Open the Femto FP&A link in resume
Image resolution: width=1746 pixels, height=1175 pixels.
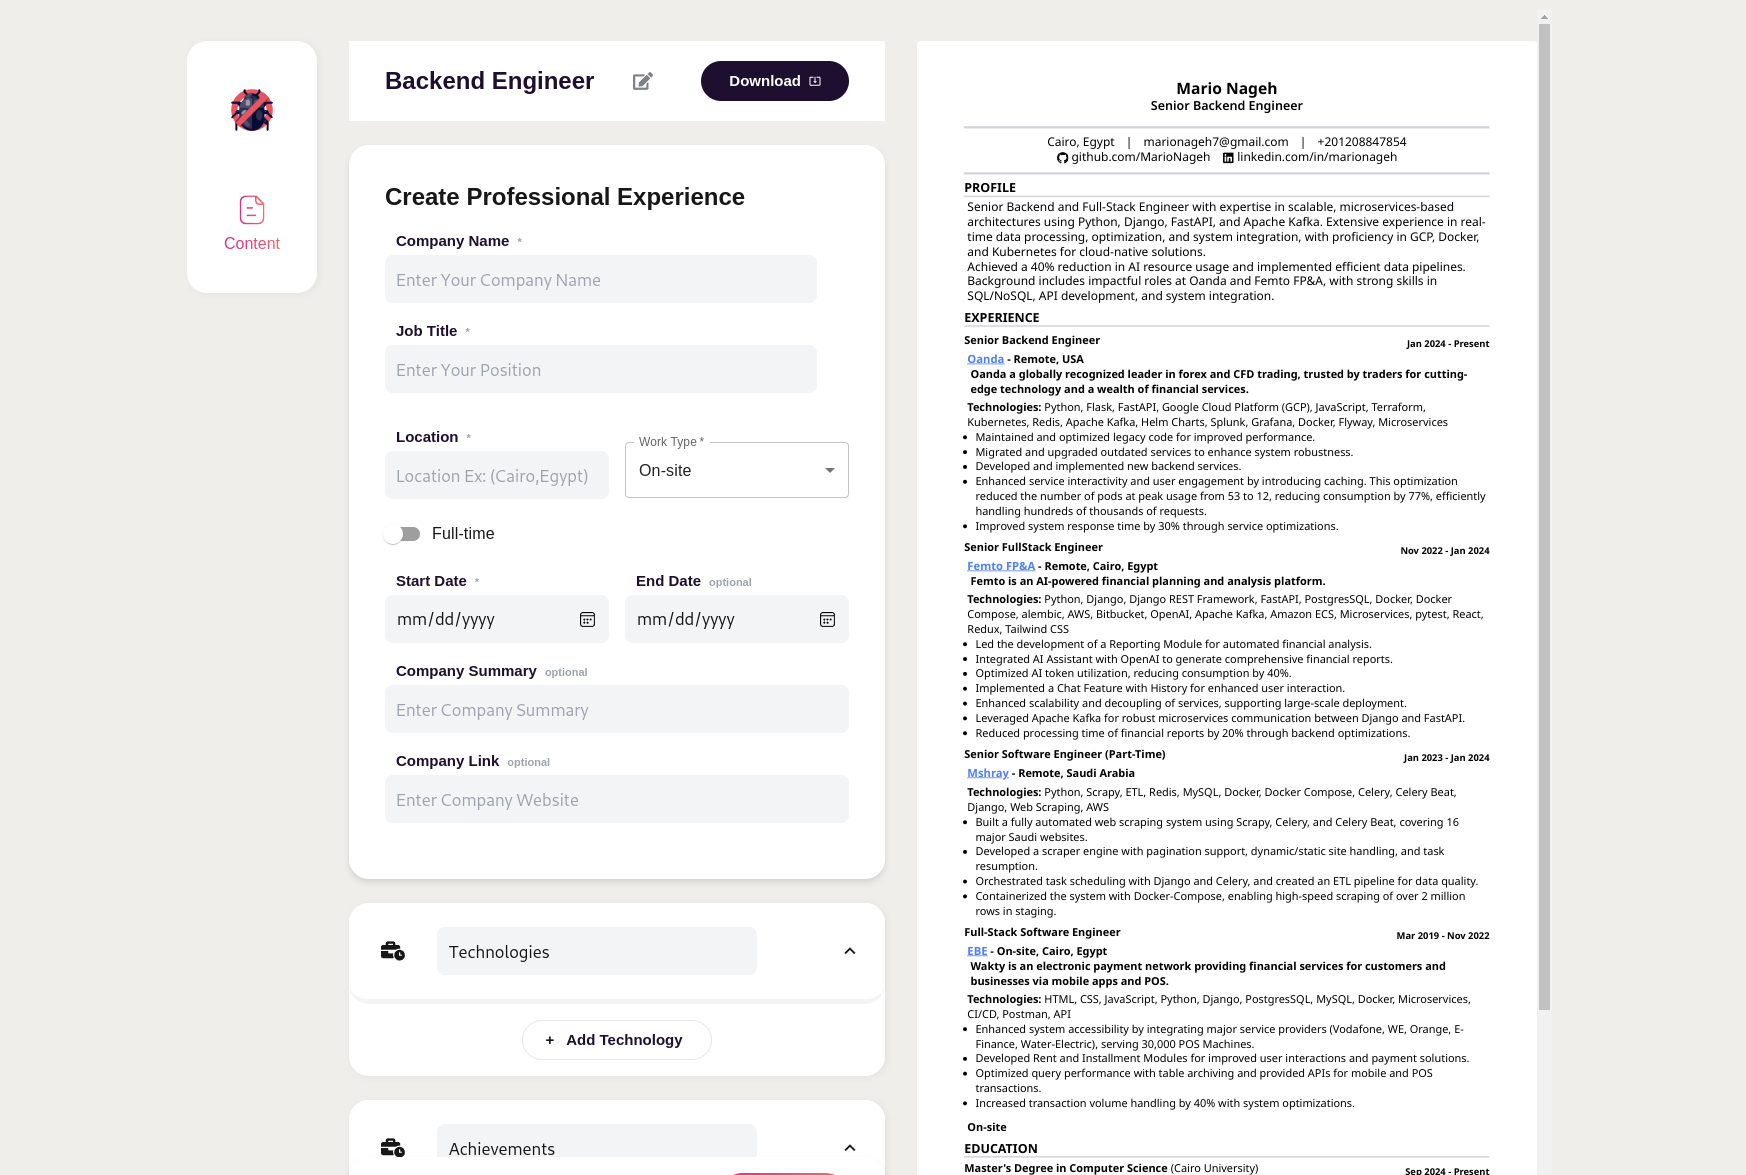point(1001,566)
